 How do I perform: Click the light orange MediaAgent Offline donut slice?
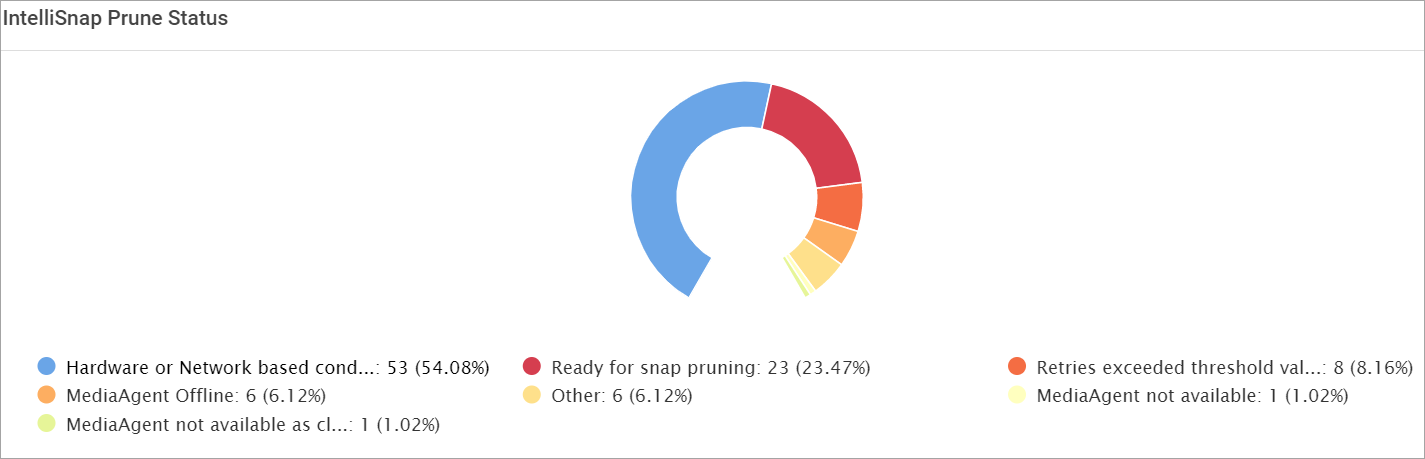tap(831, 241)
